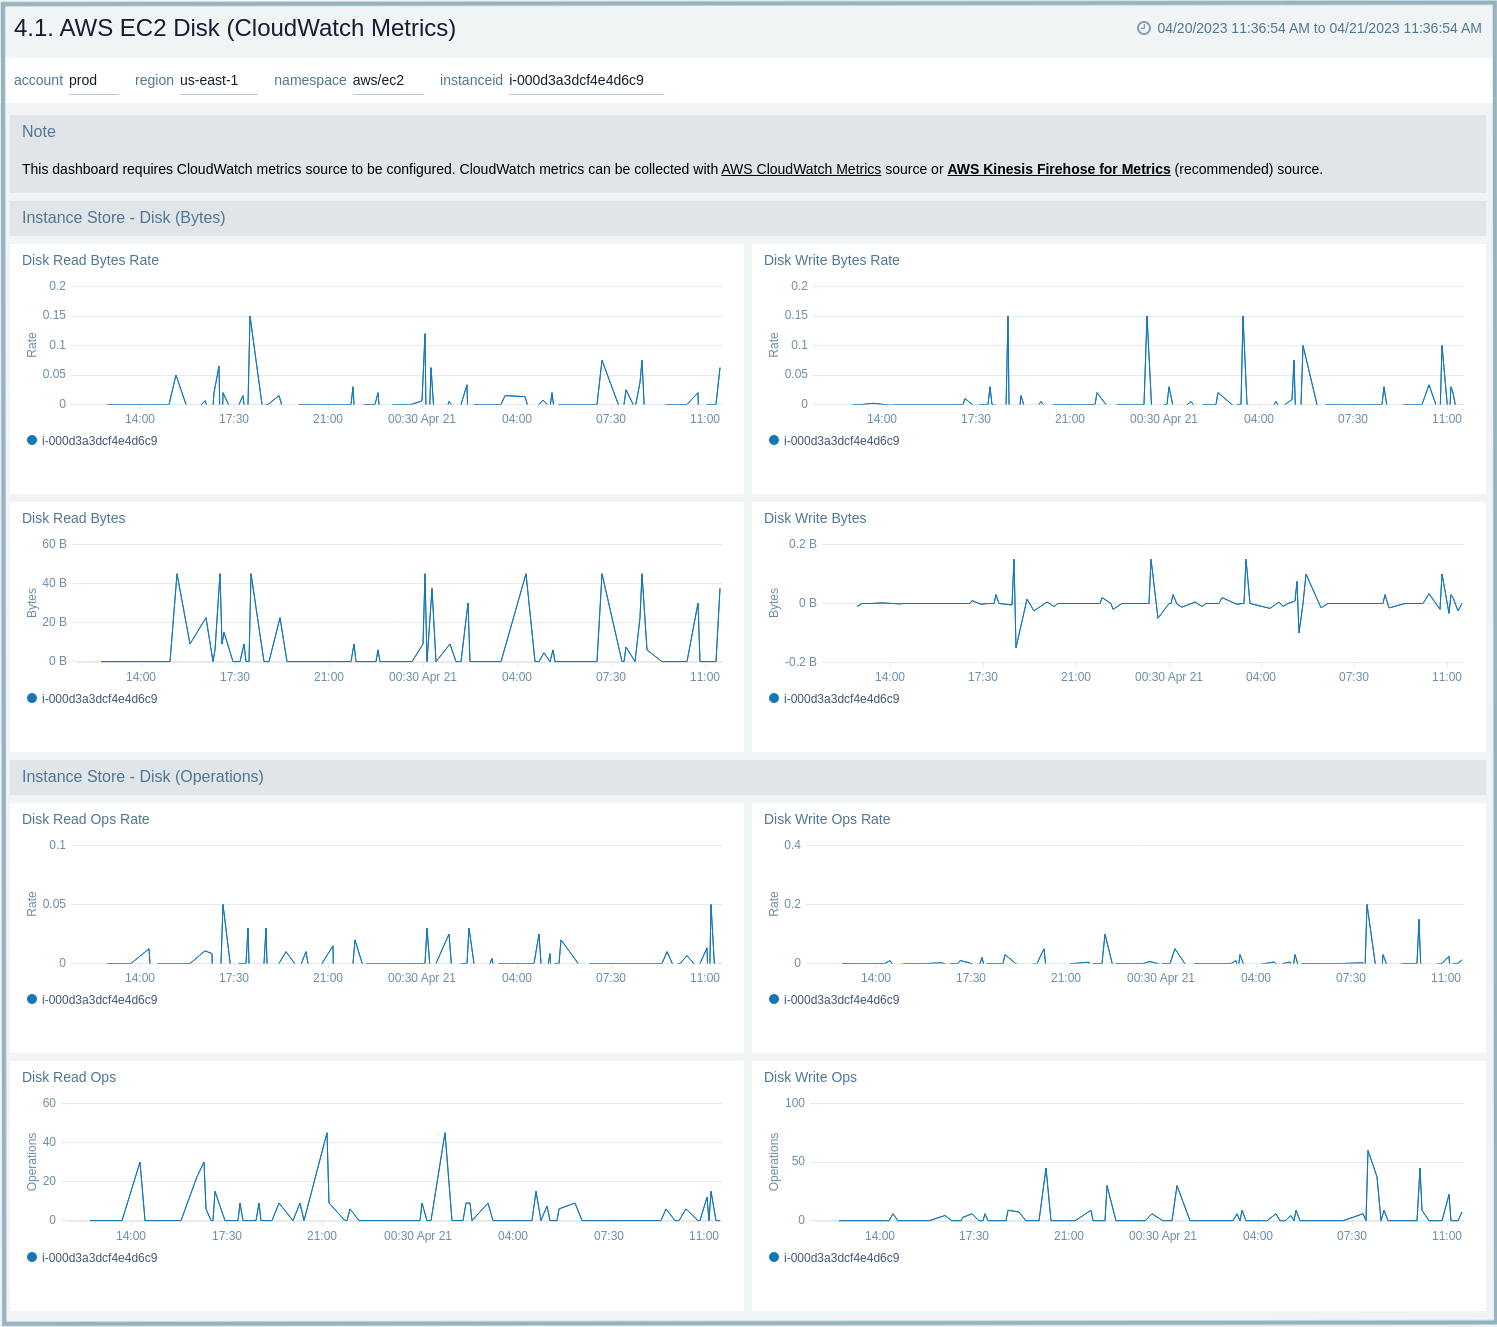Click the Disk Write Bytes Rate panel title
The width and height of the screenshot is (1497, 1327).
(831, 260)
